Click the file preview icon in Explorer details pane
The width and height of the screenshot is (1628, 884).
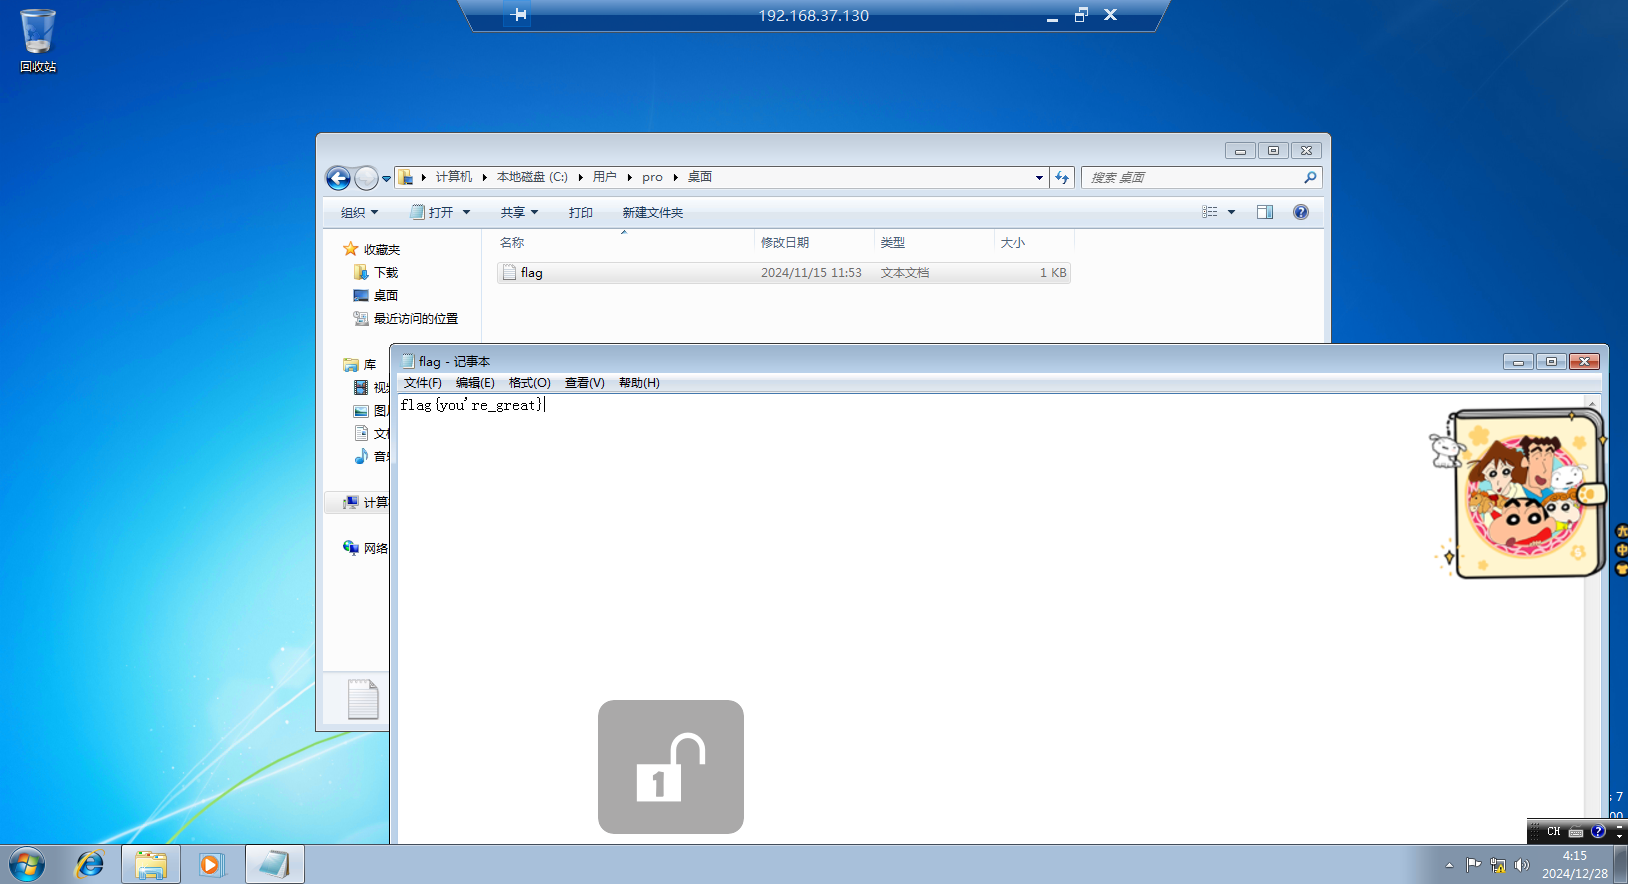coord(363,698)
